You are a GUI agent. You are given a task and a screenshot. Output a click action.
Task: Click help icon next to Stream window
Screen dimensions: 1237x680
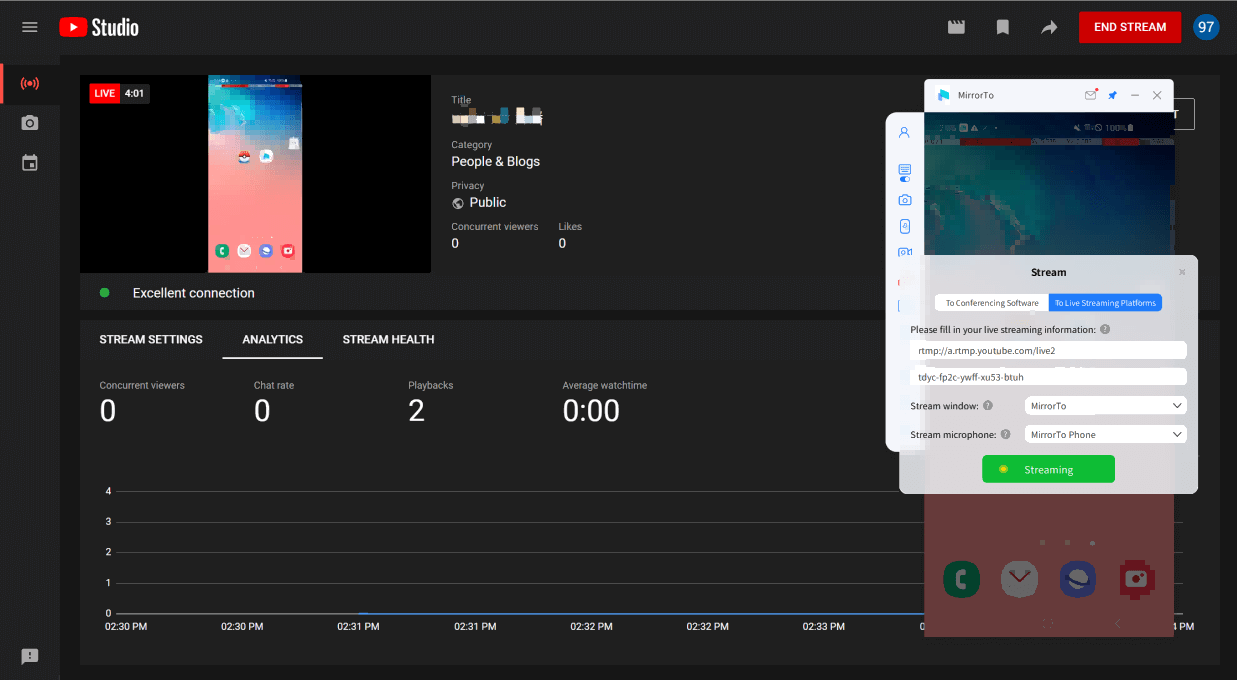(x=988, y=406)
